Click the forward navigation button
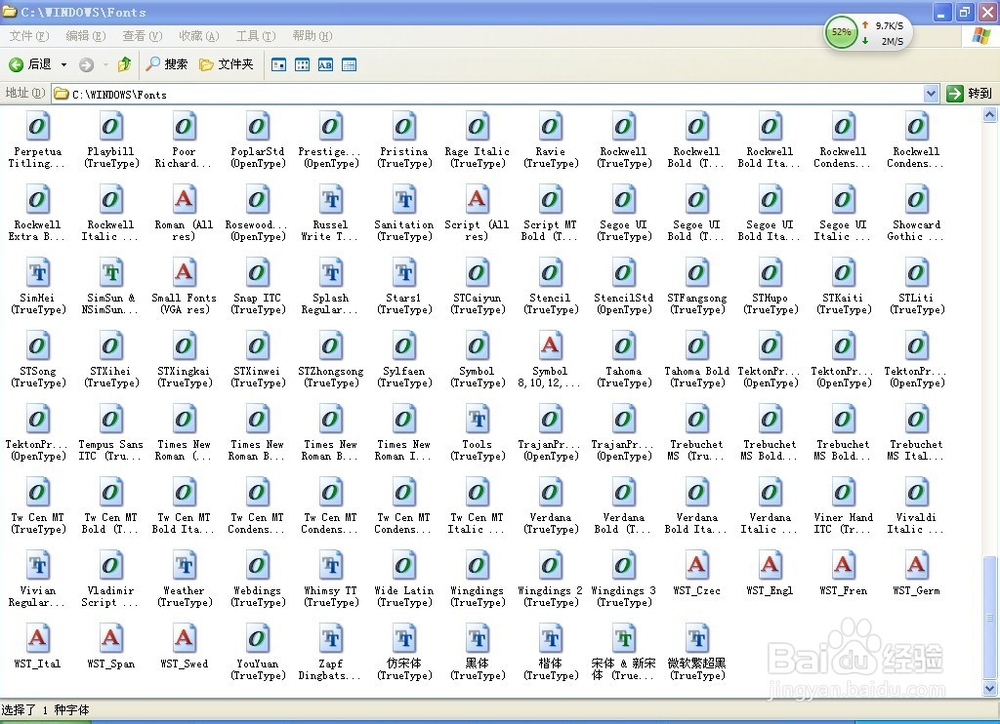Viewport: 1000px width, 724px height. (x=87, y=64)
